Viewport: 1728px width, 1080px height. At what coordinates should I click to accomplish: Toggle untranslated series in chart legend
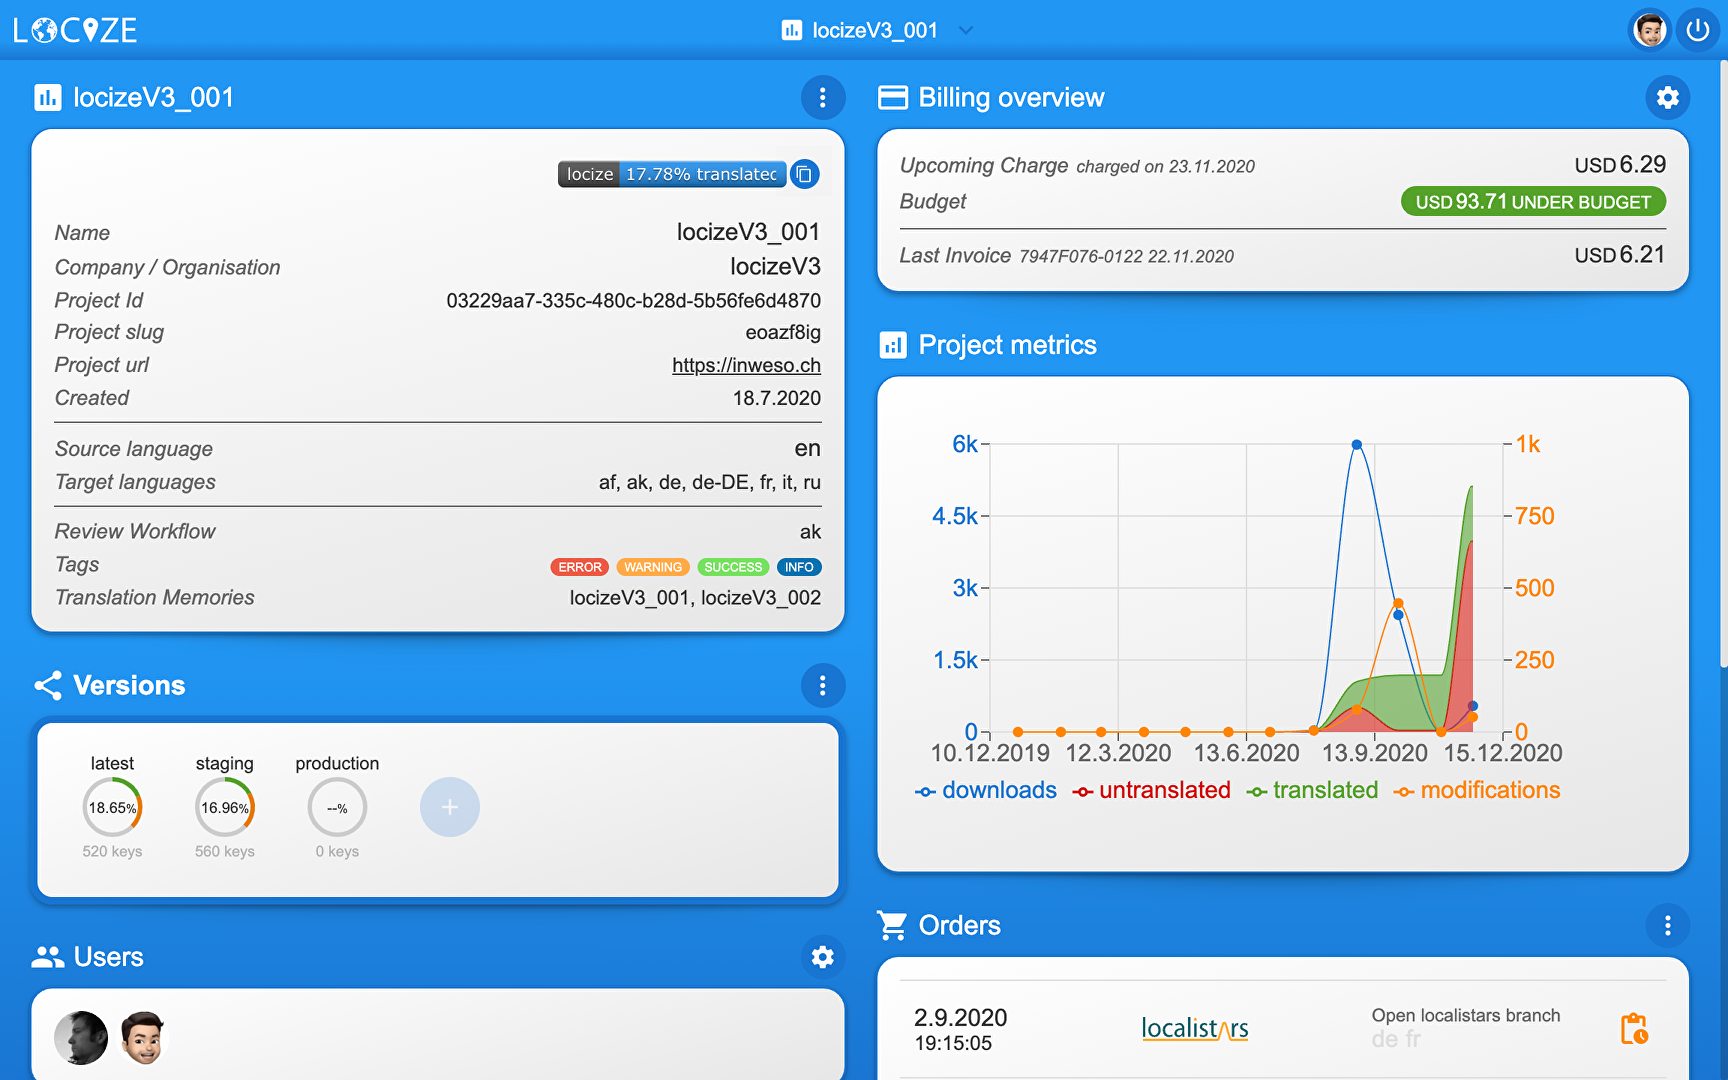[x=1152, y=790]
